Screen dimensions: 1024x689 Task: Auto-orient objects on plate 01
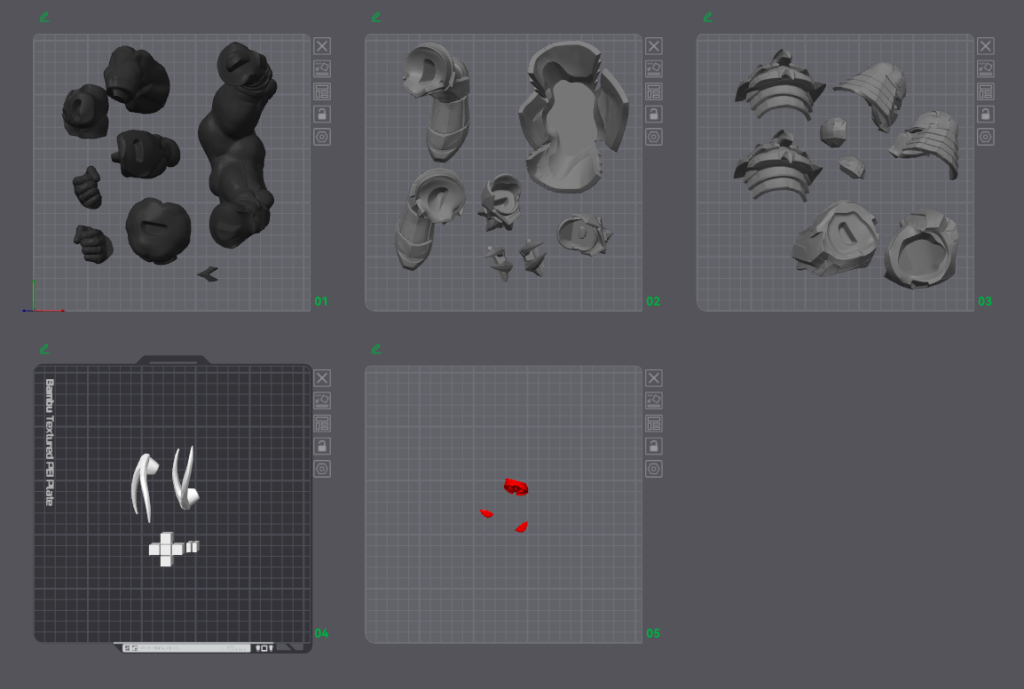(322, 69)
